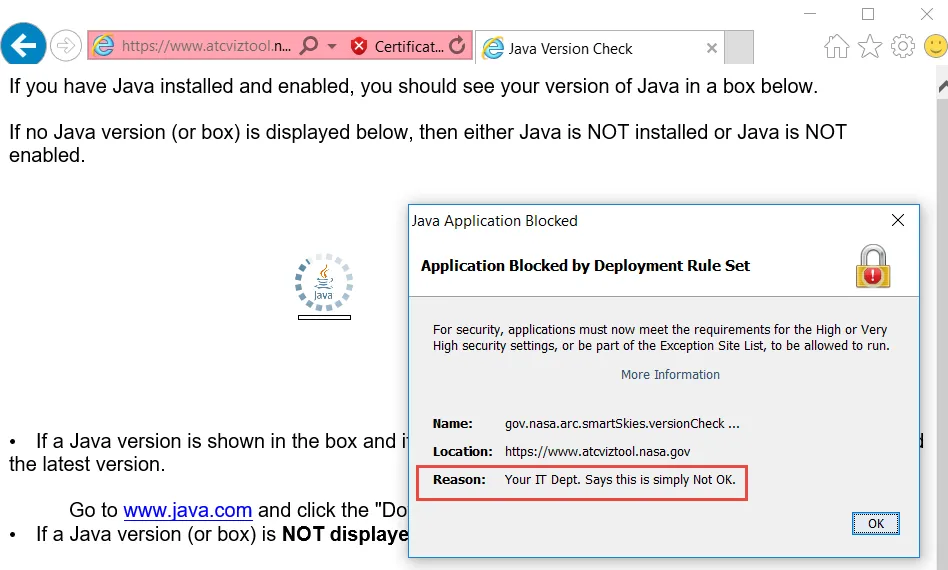Open the www.java.com link
Viewport: 948px width, 570px height.
point(187,510)
